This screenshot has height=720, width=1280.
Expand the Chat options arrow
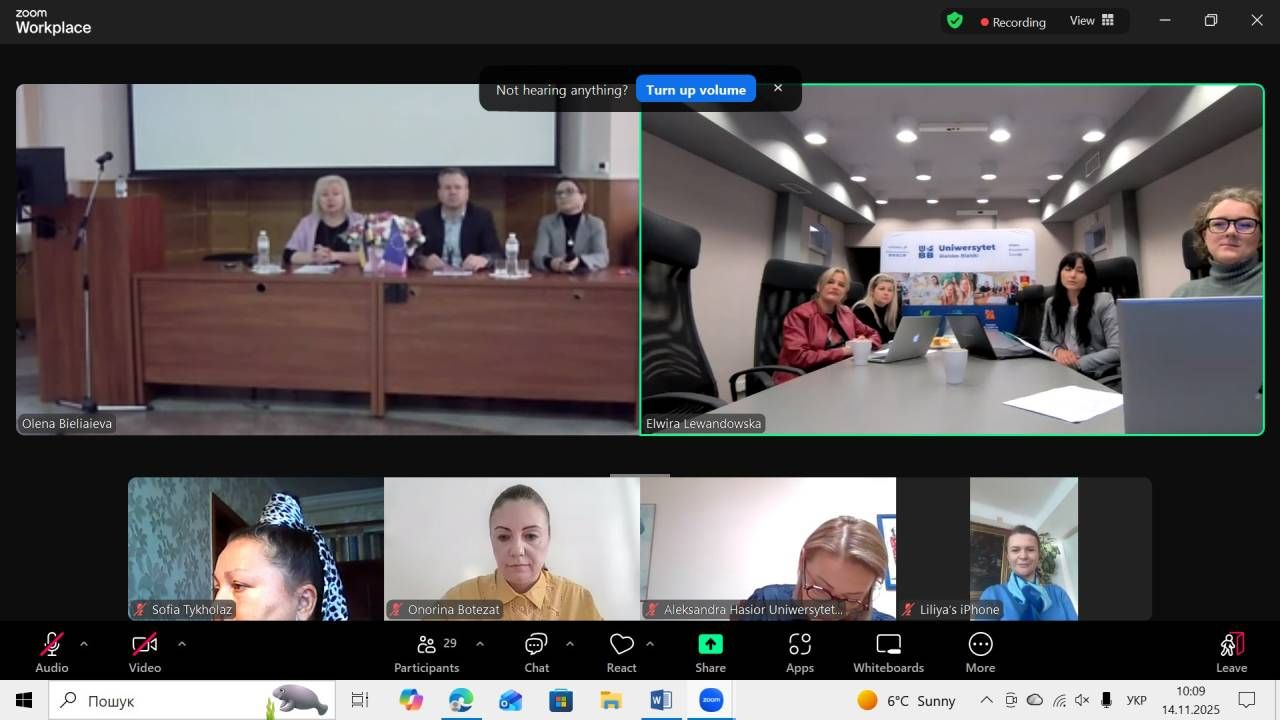[x=570, y=644]
